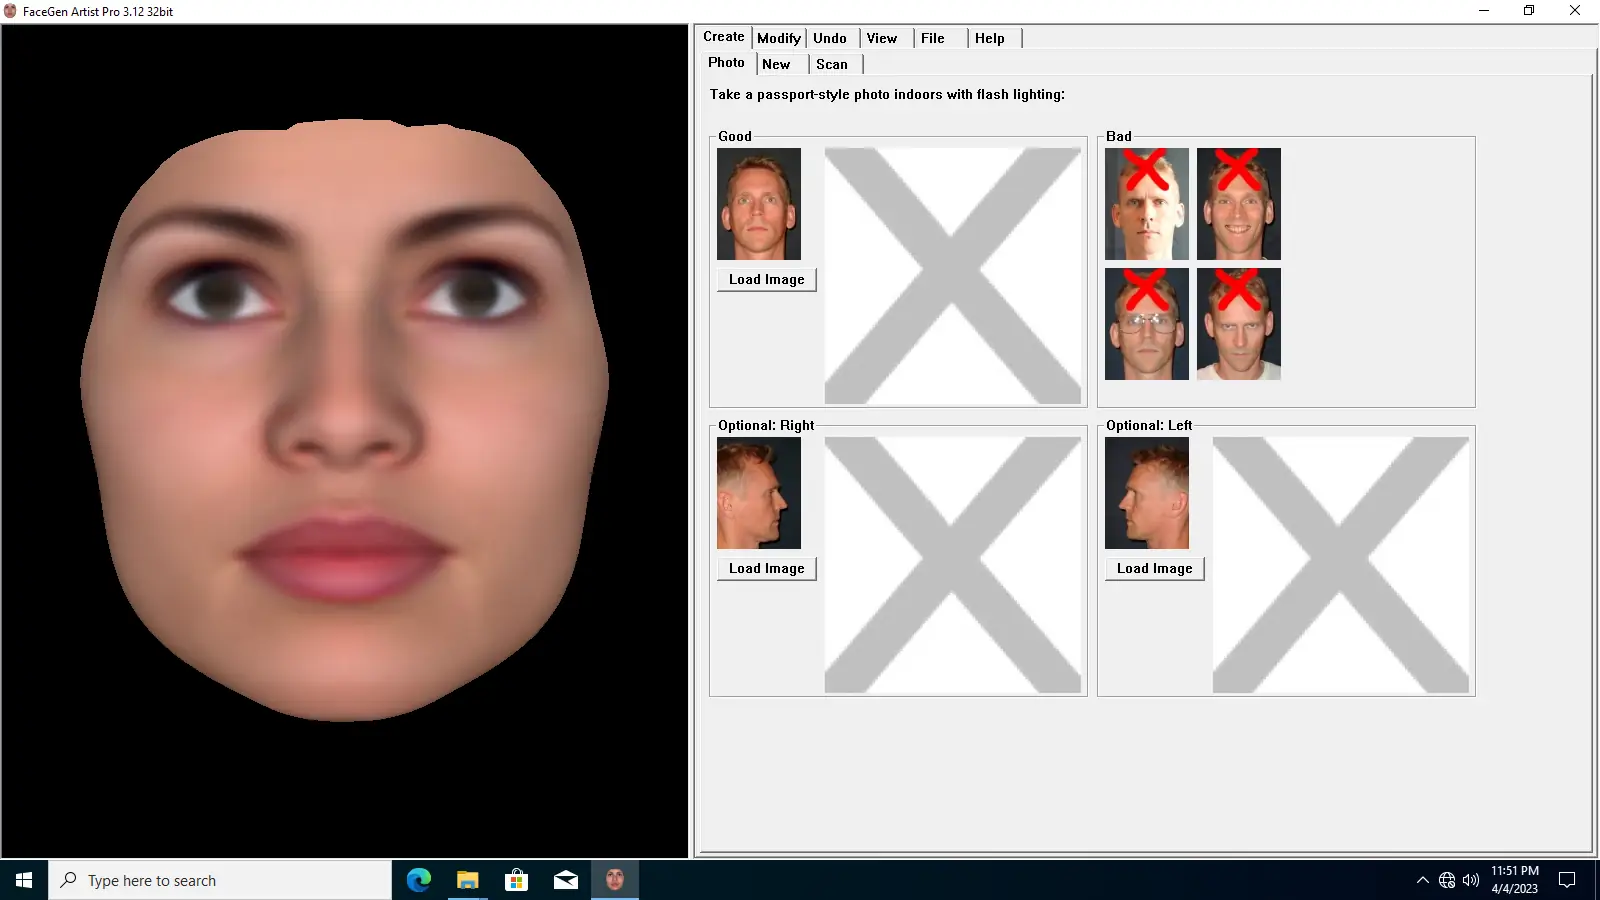Switch to the Modify tab

[779, 38]
